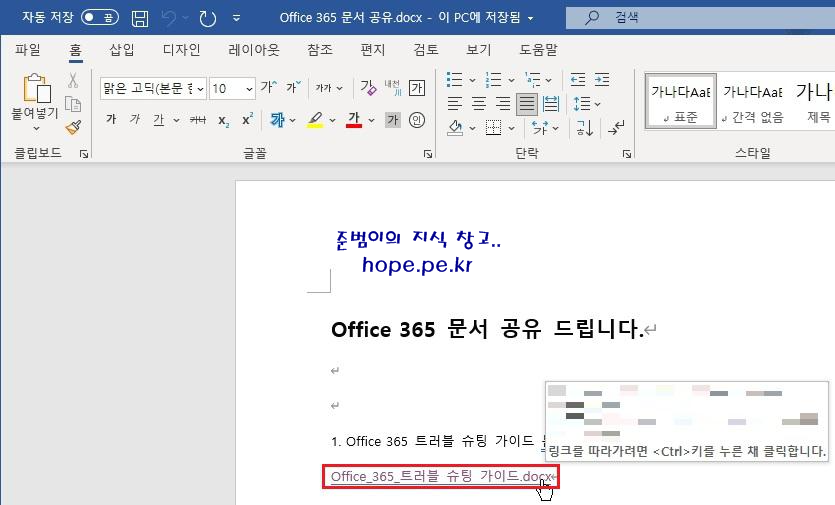The image size is (835, 505).
Task: Switch to the 검토 tab
Action: click(425, 50)
